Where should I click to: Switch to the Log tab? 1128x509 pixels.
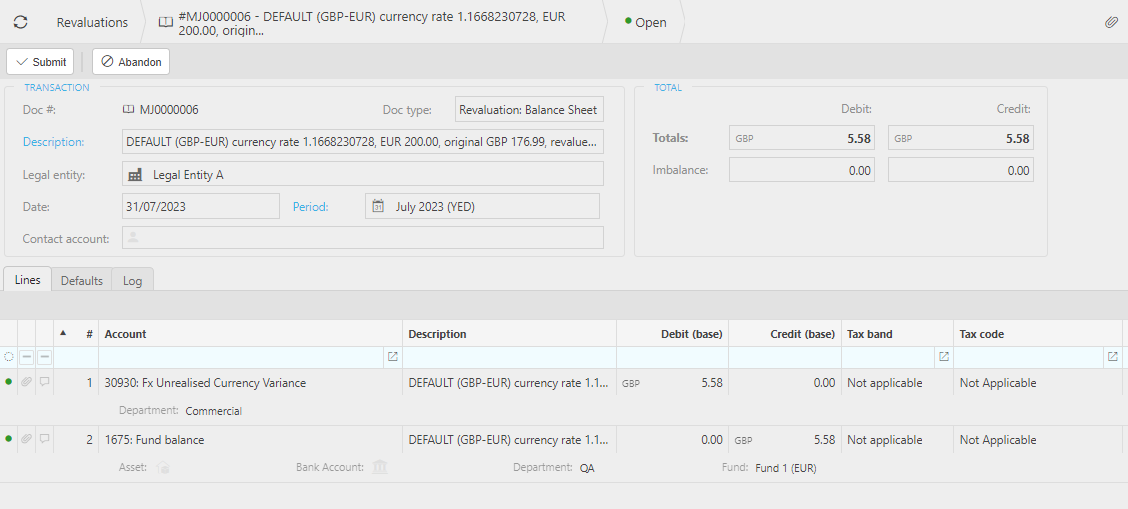[x=132, y=280]
